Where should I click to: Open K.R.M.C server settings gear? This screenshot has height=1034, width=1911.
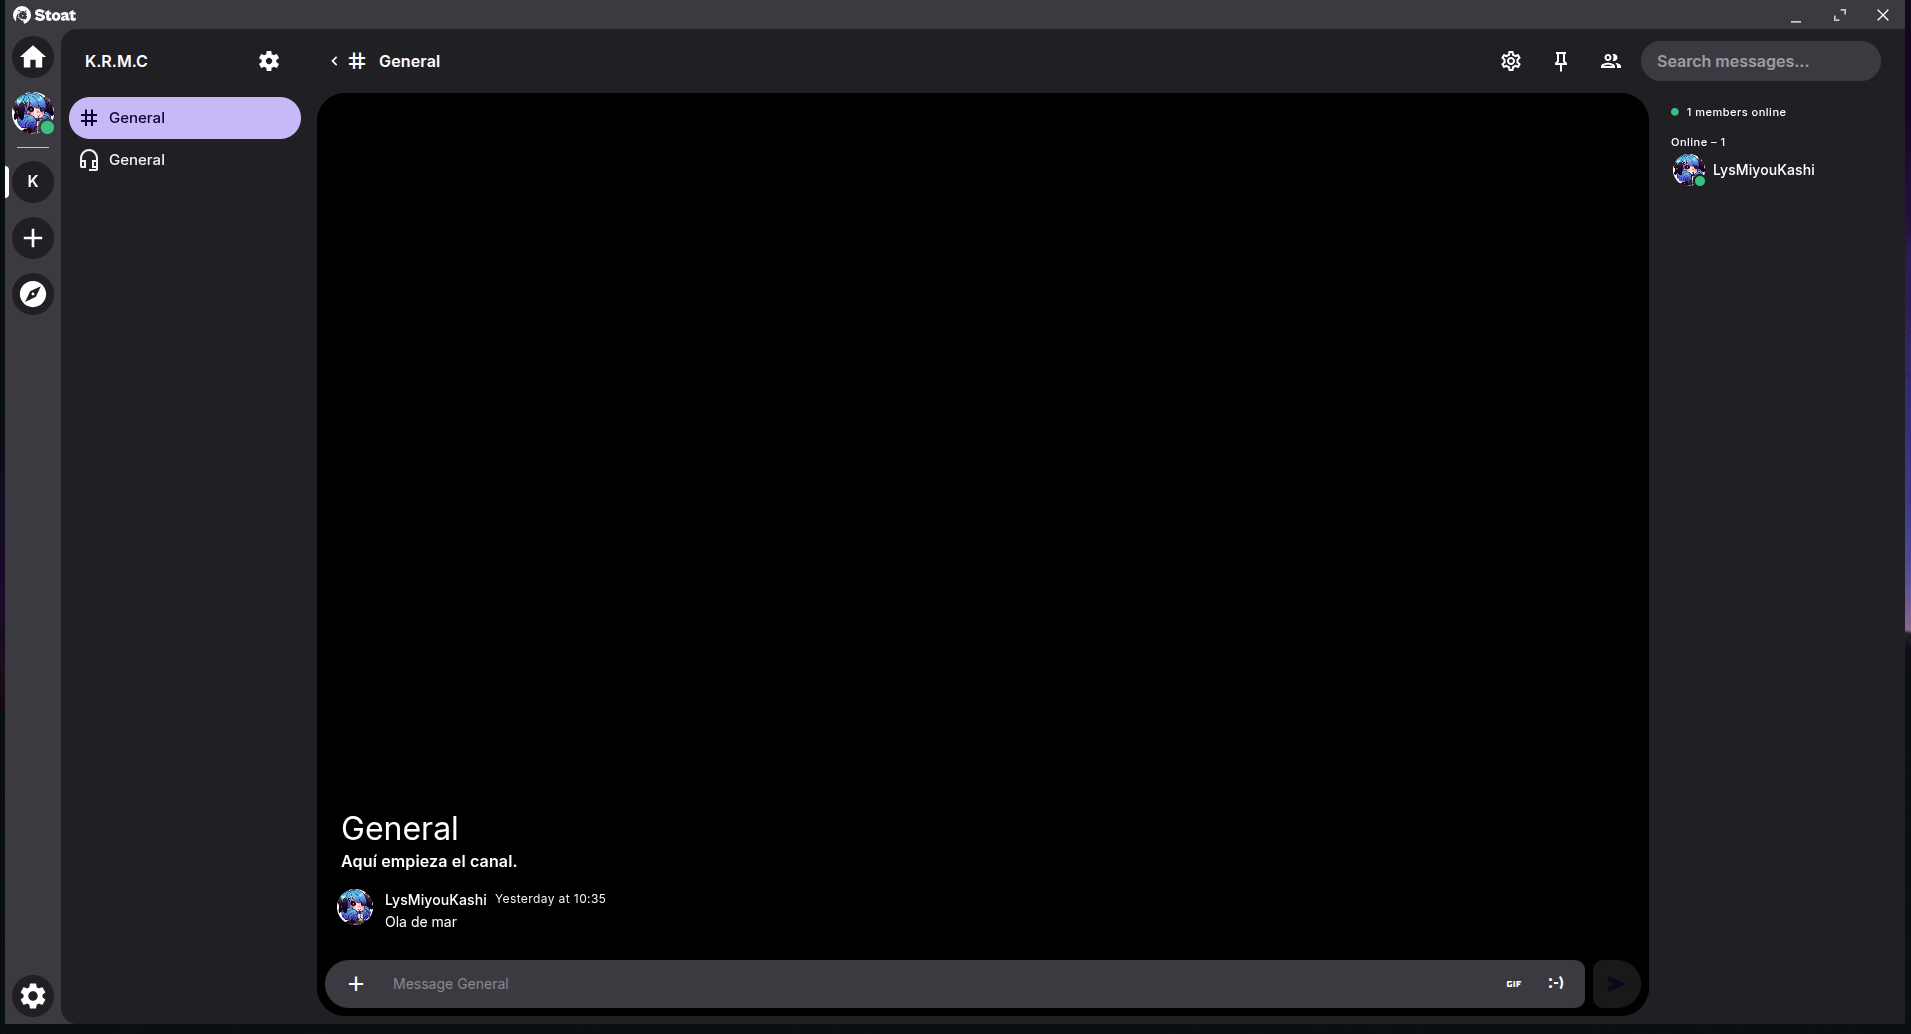pyautogui.click(x=269, y=61)
